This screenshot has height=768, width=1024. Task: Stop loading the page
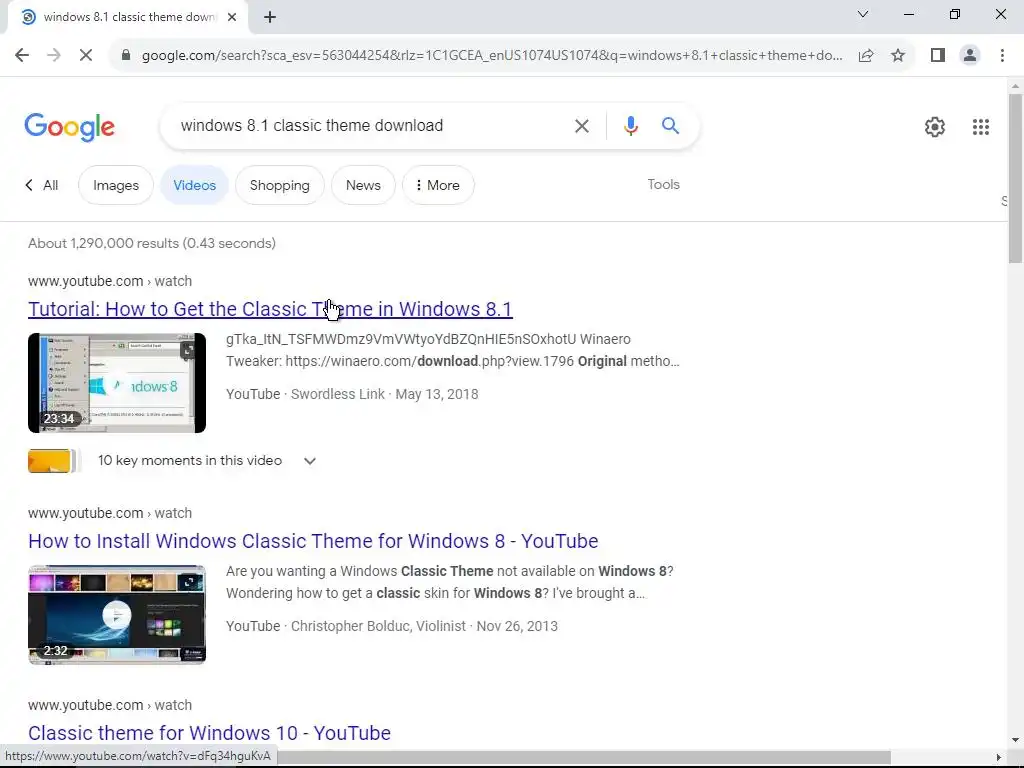tap(86, 55)
